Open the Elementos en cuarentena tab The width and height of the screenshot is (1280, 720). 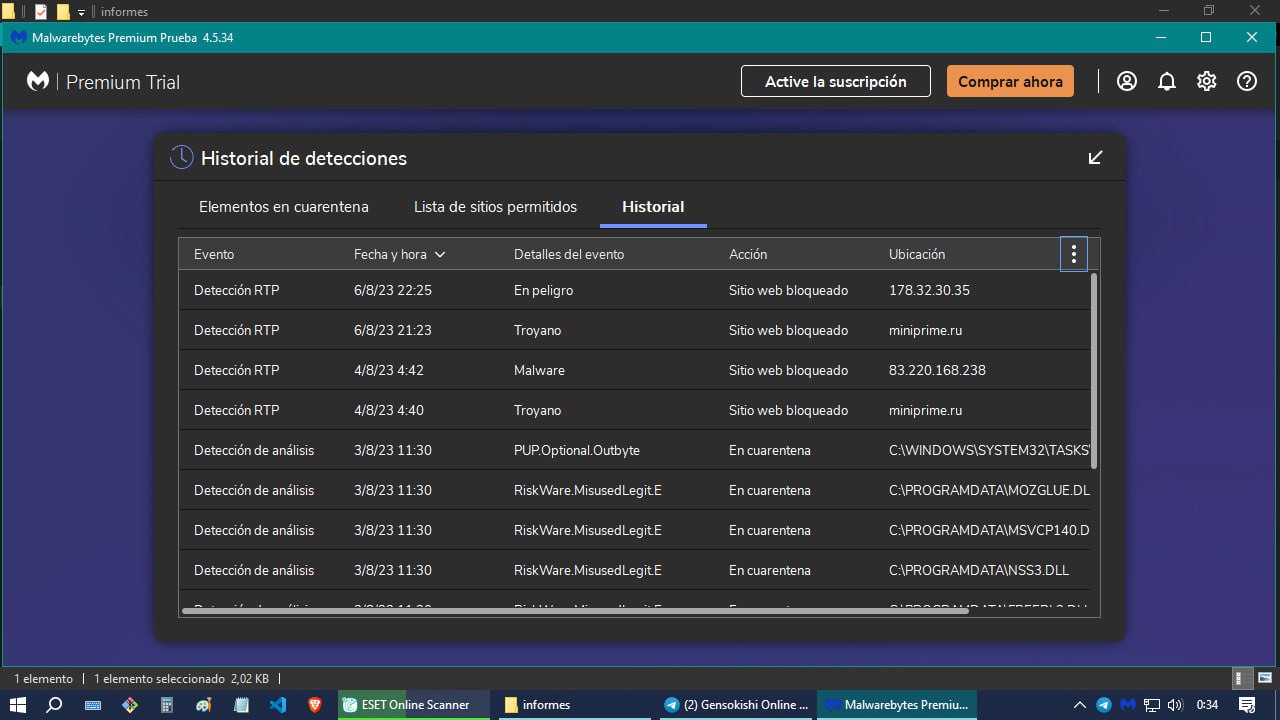(284, 207)
